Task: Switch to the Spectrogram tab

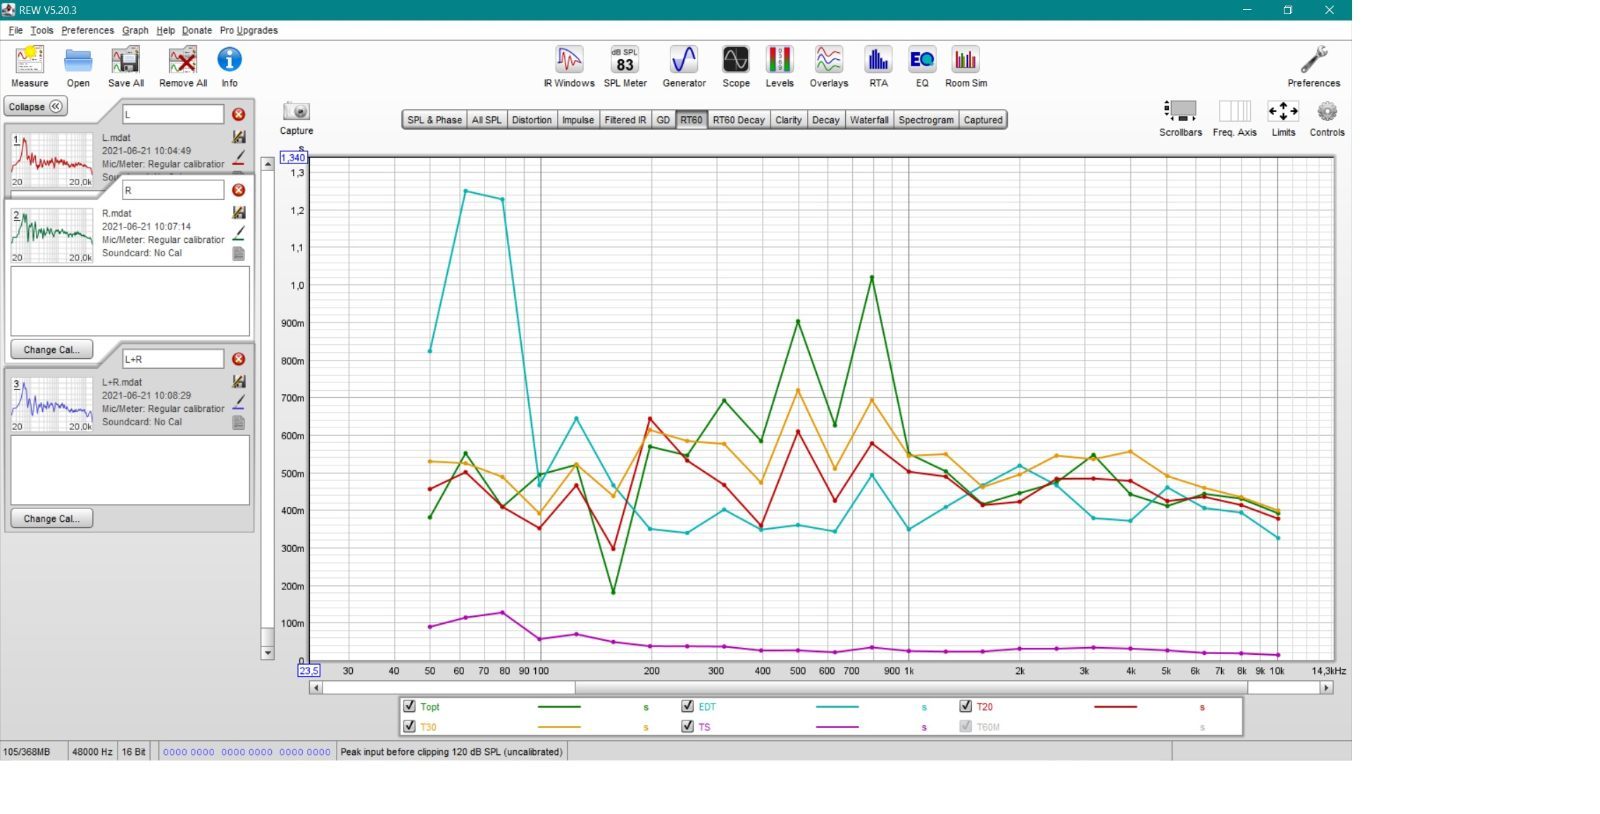Action: point(926,120)
